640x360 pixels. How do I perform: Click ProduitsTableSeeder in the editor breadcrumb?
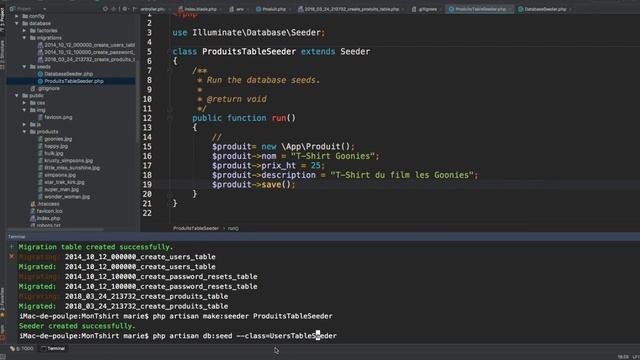196,229
